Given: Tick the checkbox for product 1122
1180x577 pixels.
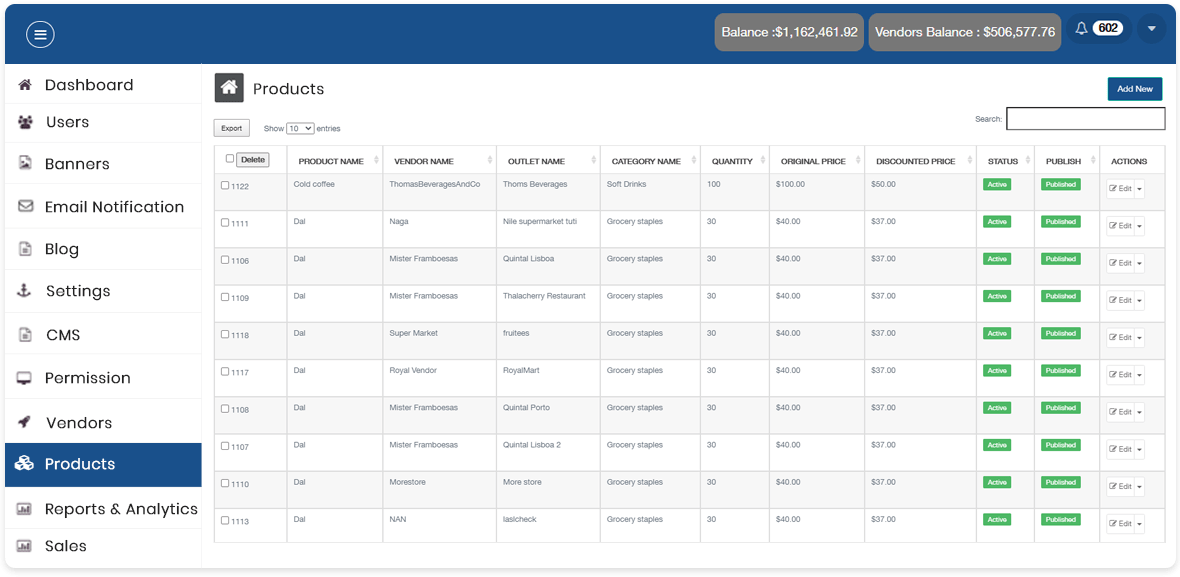Looking at the screenshot, I should click(225, 186).
